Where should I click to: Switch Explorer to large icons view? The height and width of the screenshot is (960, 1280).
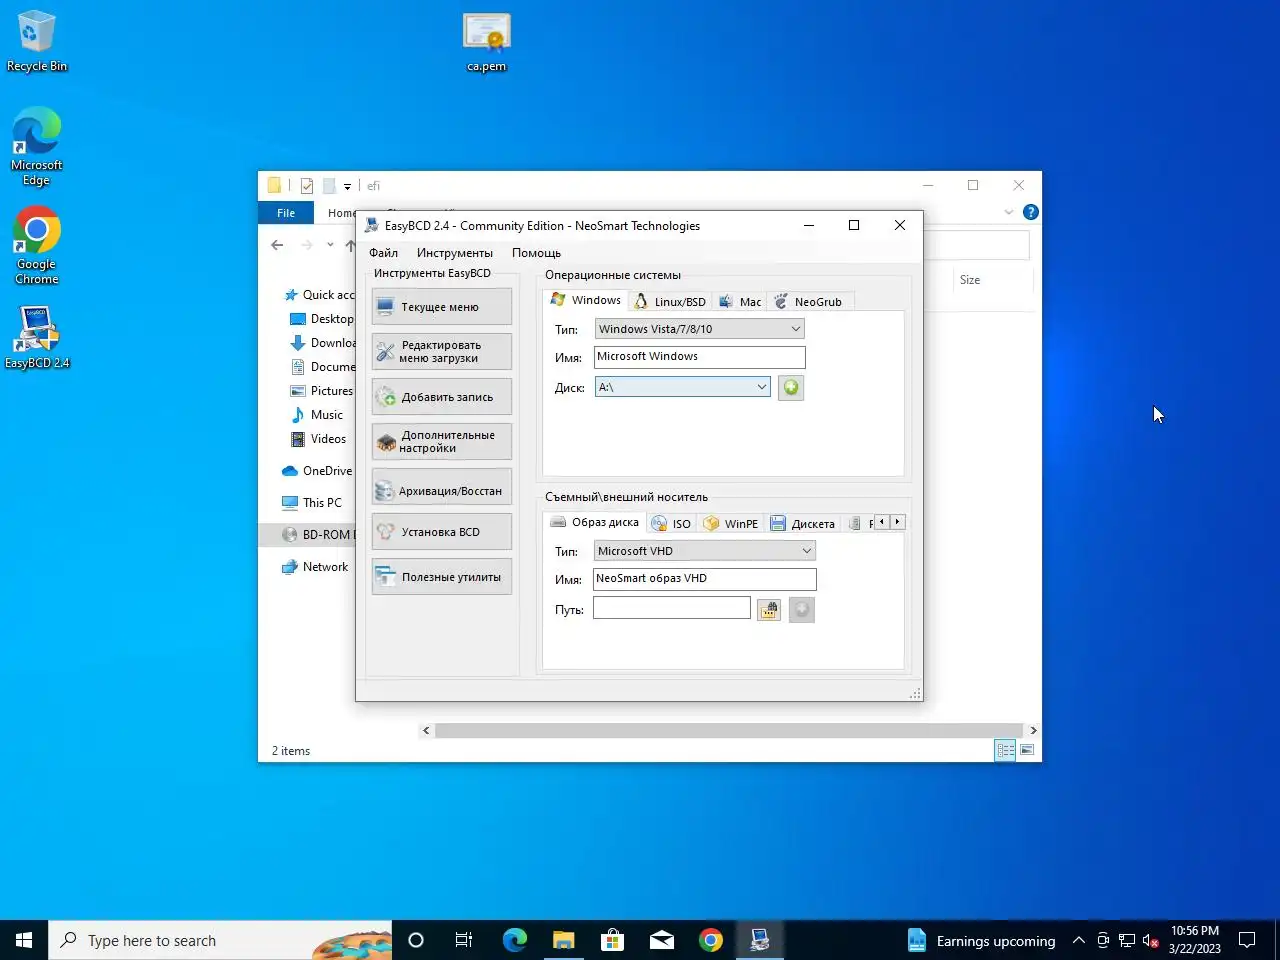(x=1027, y=750)
